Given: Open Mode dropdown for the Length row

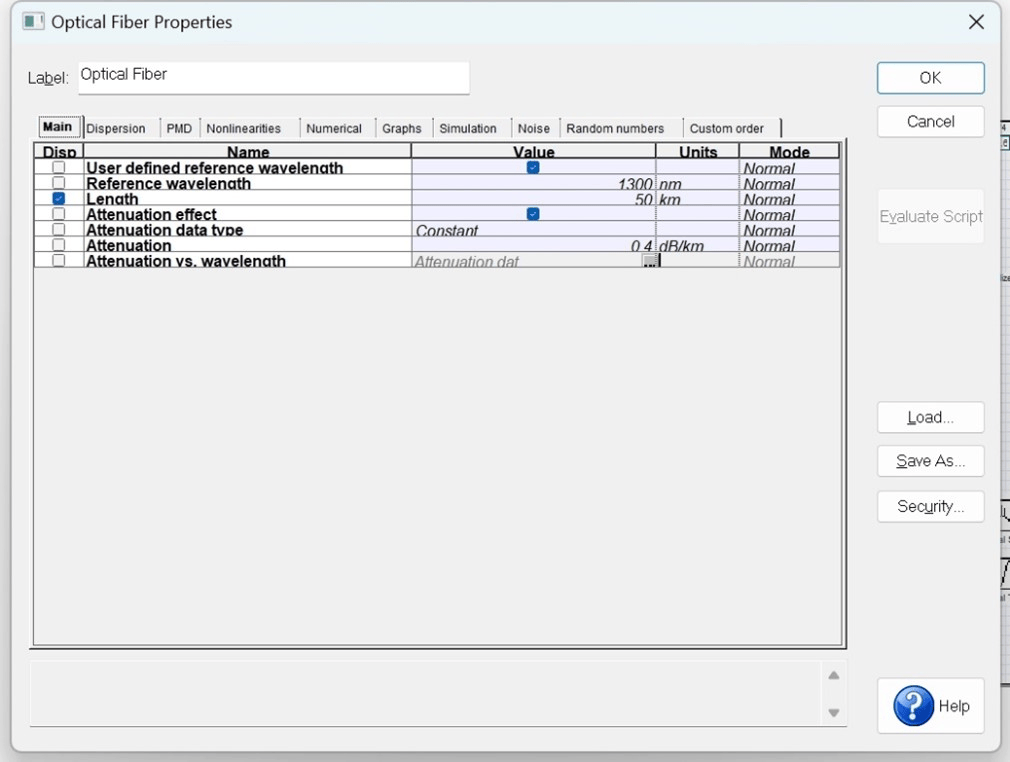Looking at the screenshot, I should pyautogui.click(x=788, y=199).
